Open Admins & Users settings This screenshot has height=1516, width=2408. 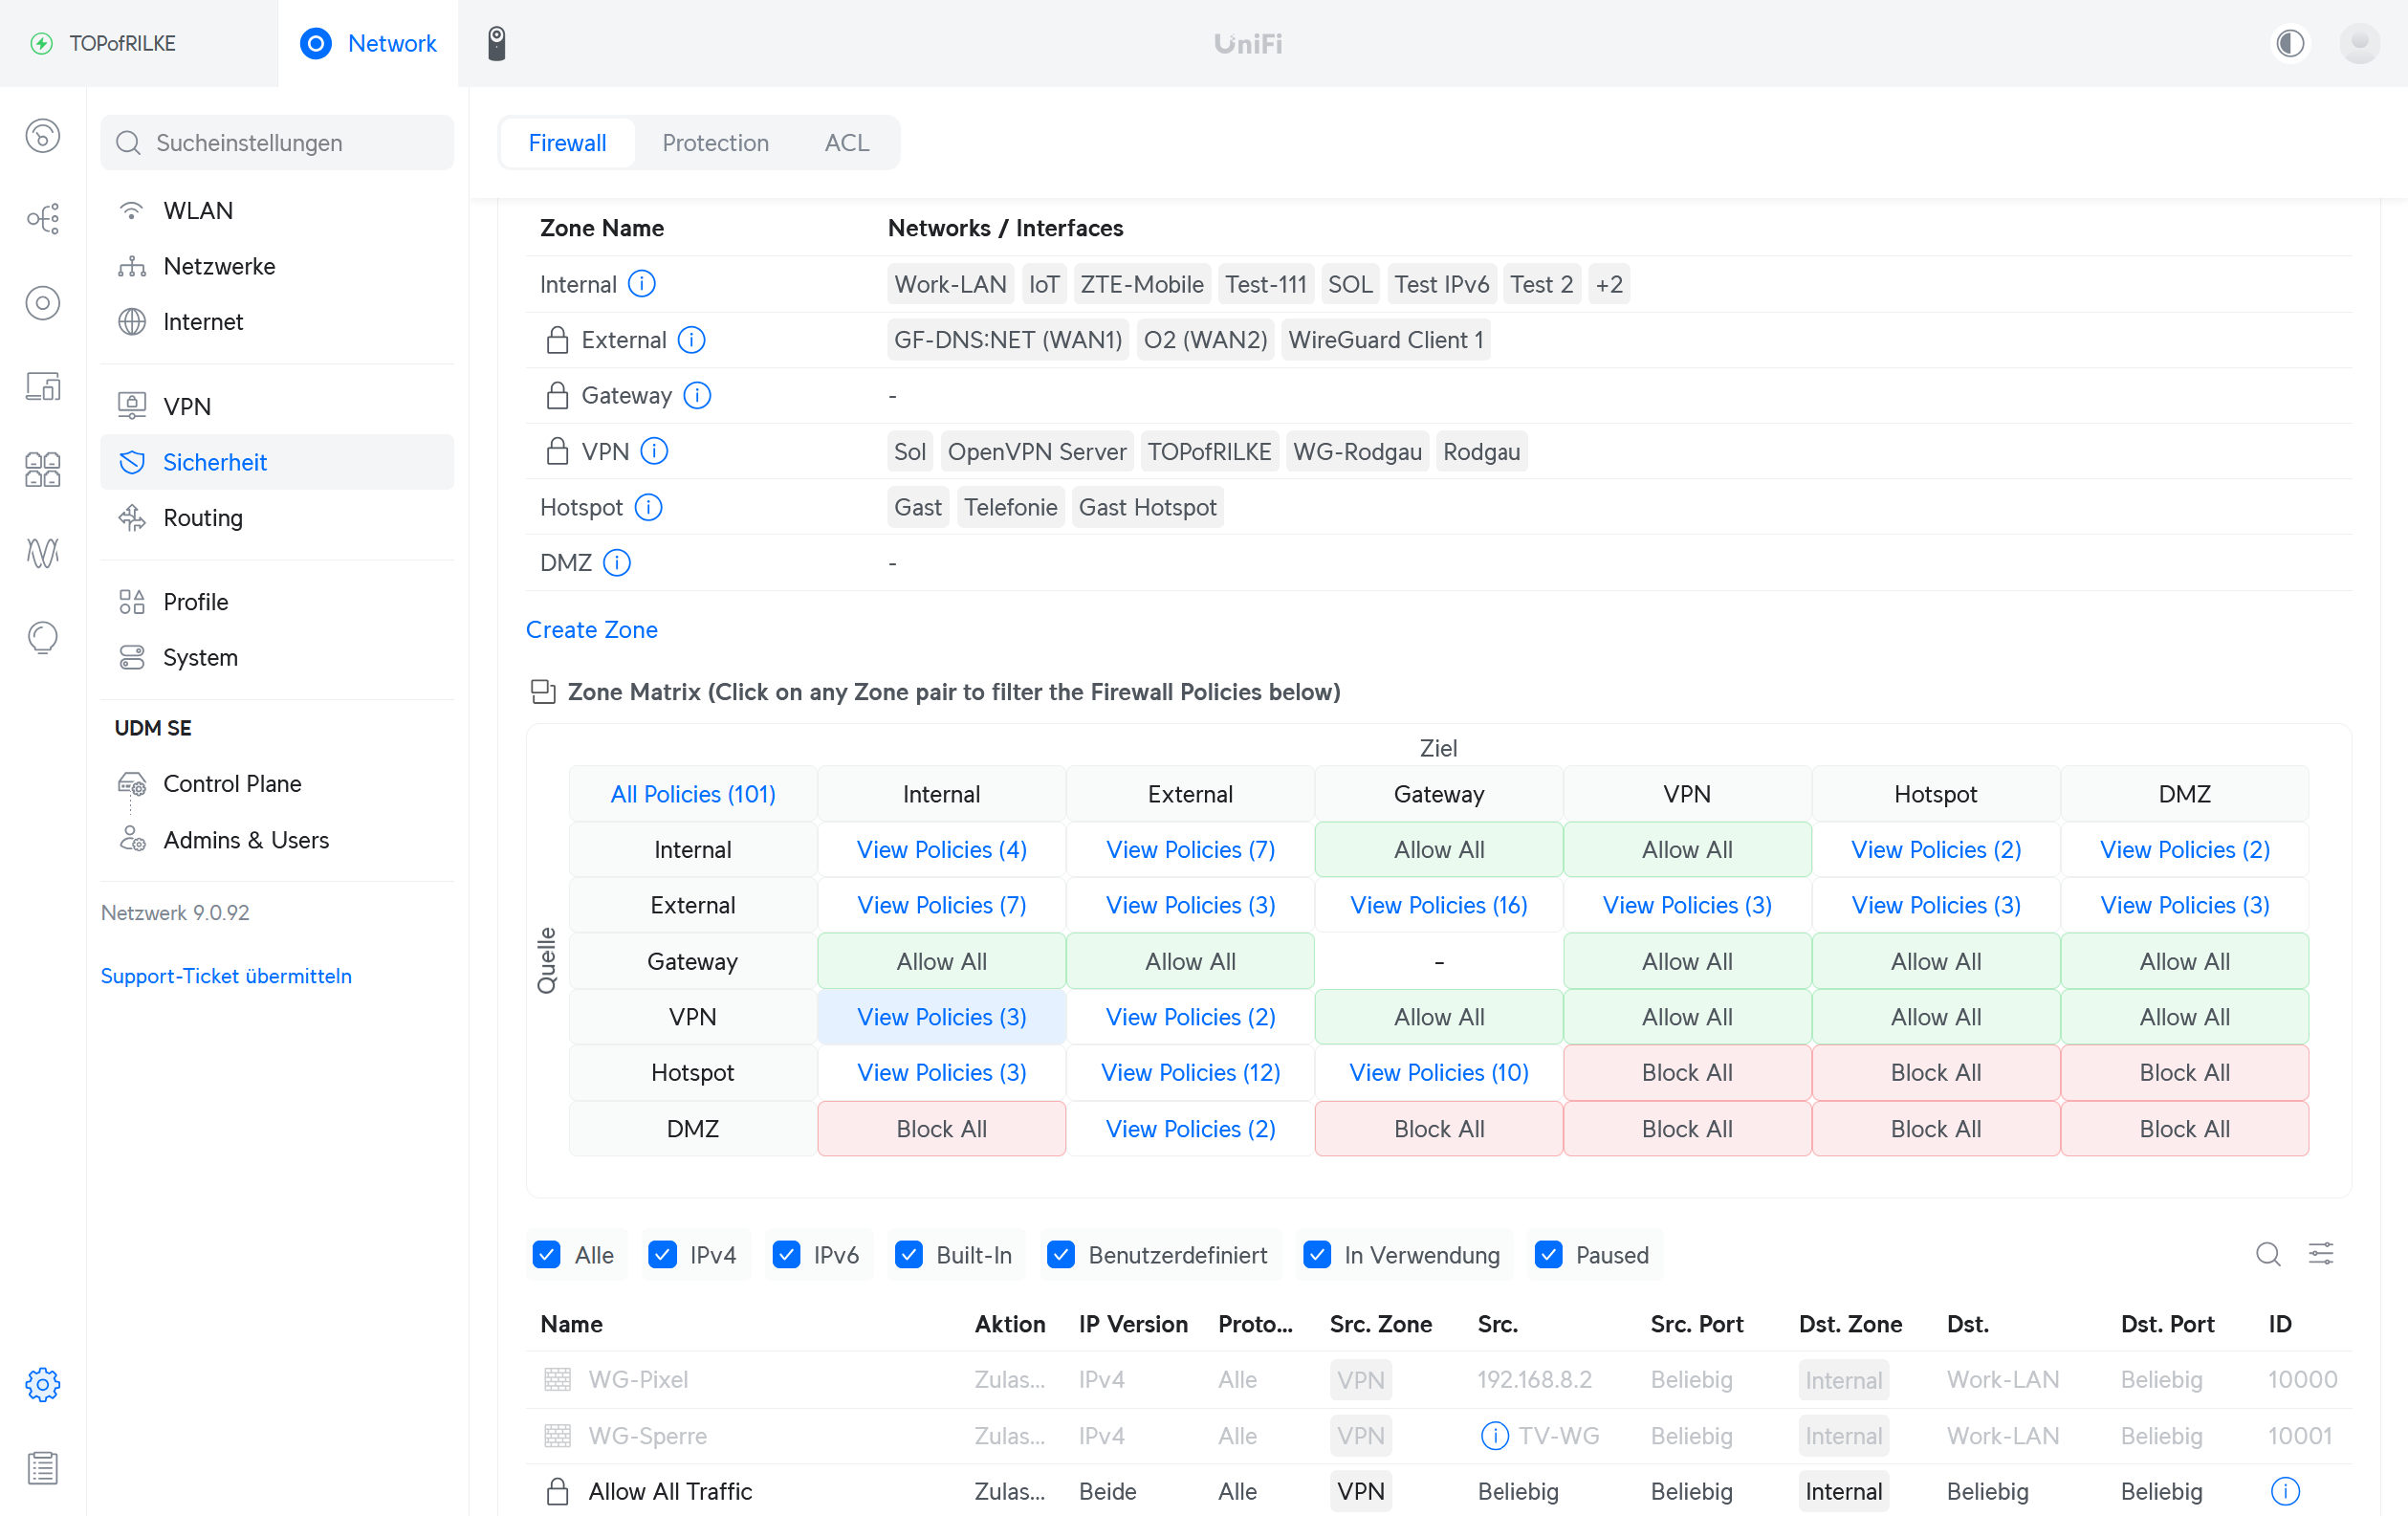coord(277,840)
